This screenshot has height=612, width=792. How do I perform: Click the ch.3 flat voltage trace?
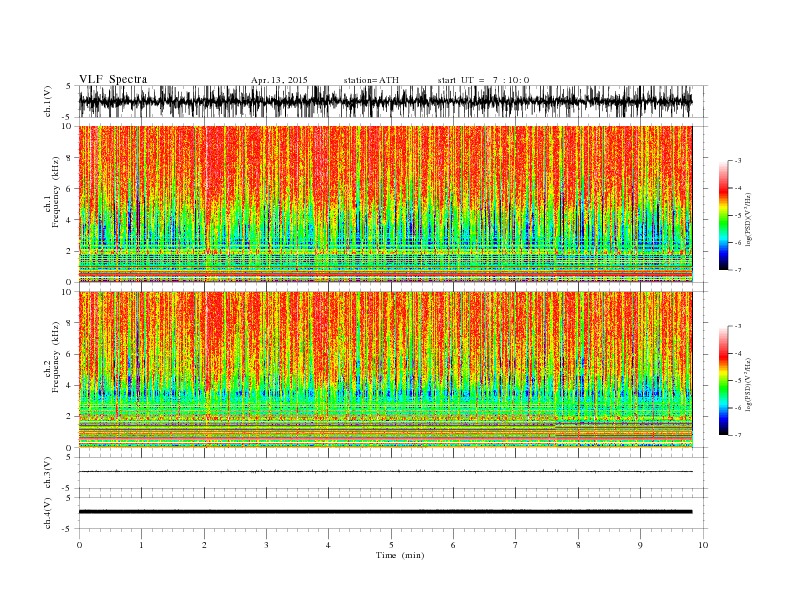(x=385, y=472)
